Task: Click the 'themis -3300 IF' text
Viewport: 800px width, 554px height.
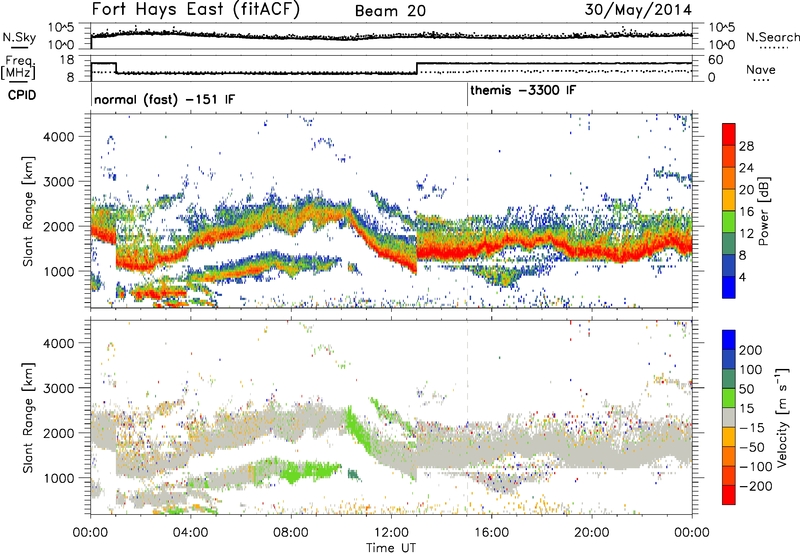Action: (523, 91)
